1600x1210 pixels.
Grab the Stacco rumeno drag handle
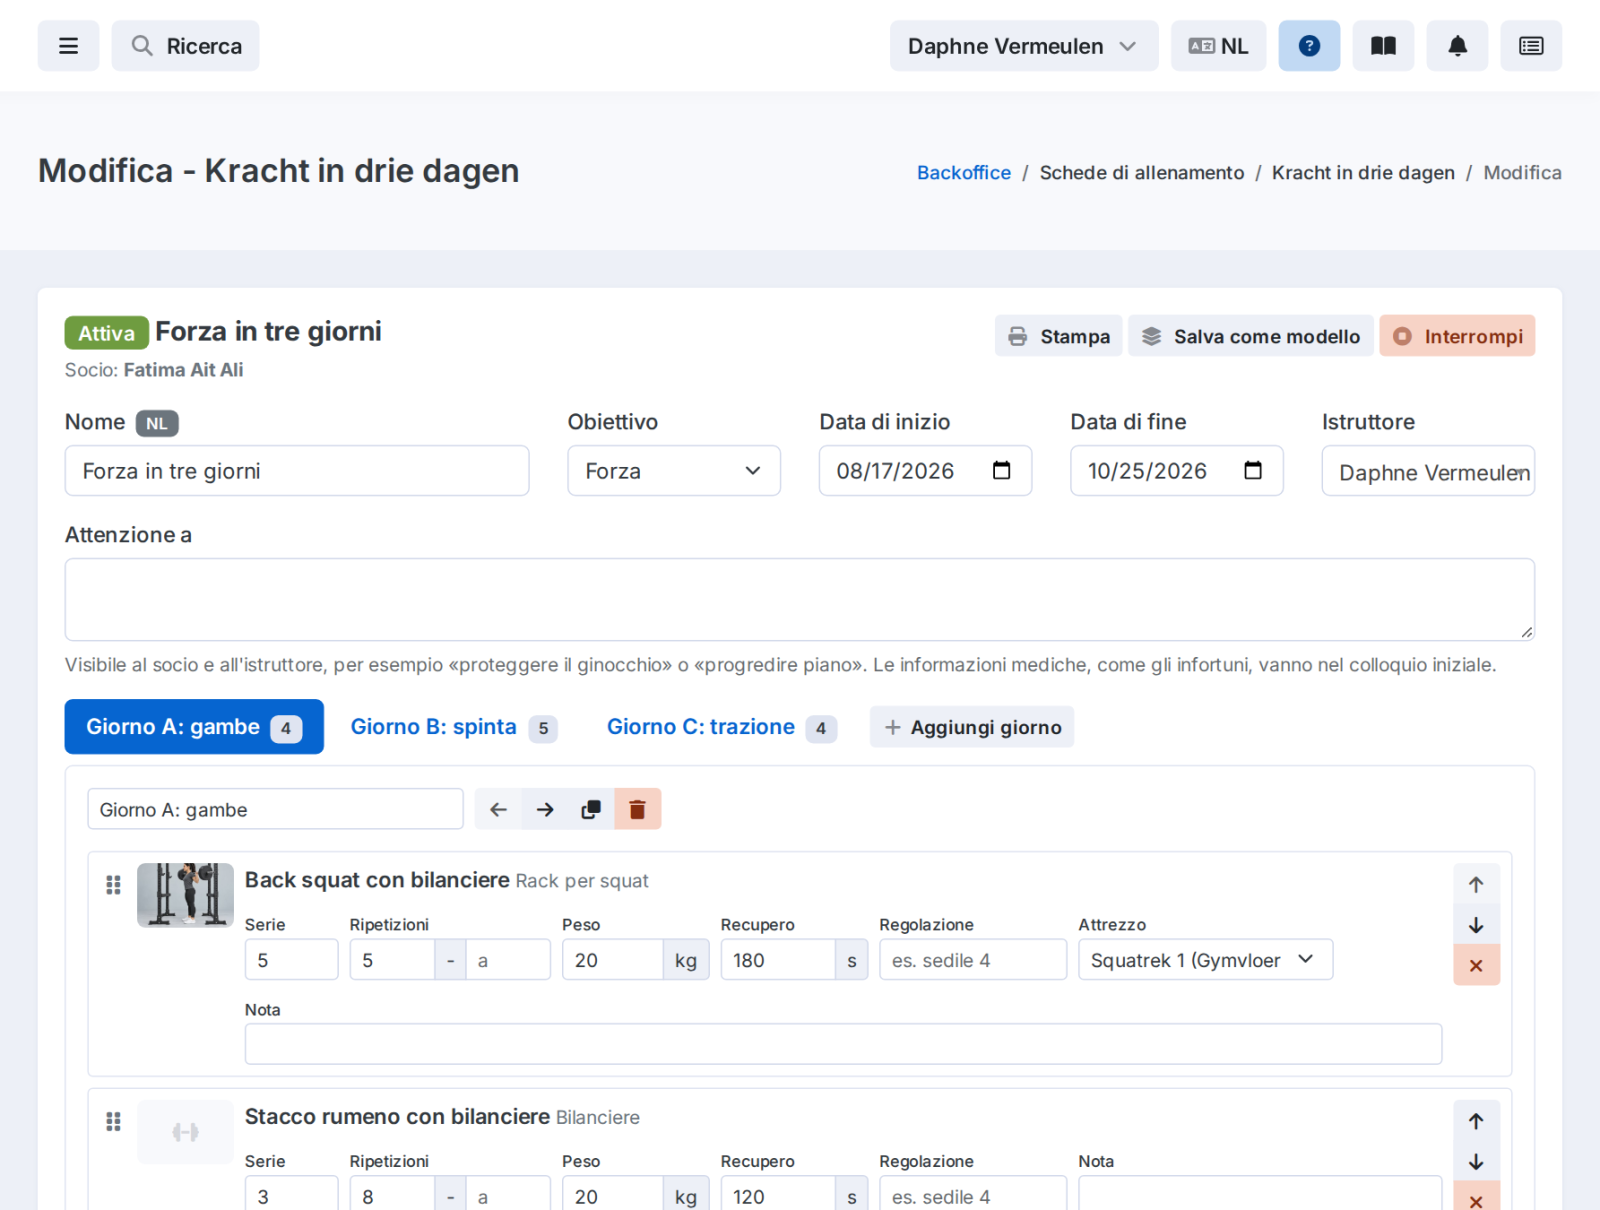113,1122
